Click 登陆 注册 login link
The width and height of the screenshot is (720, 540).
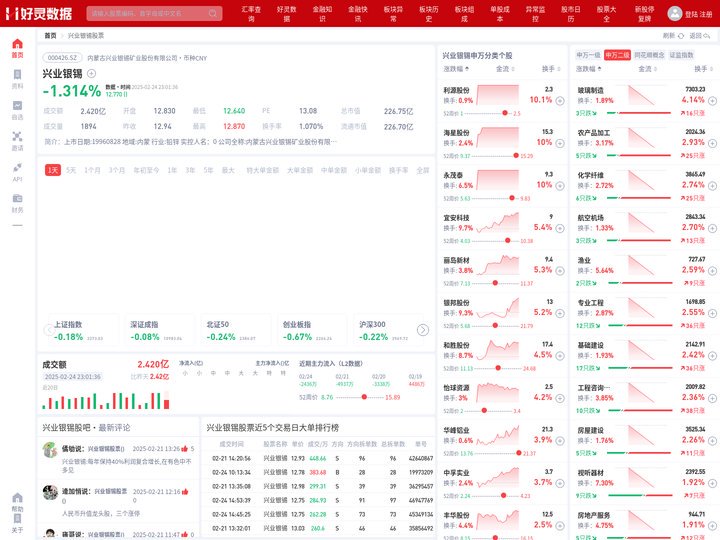pos(698,14)
